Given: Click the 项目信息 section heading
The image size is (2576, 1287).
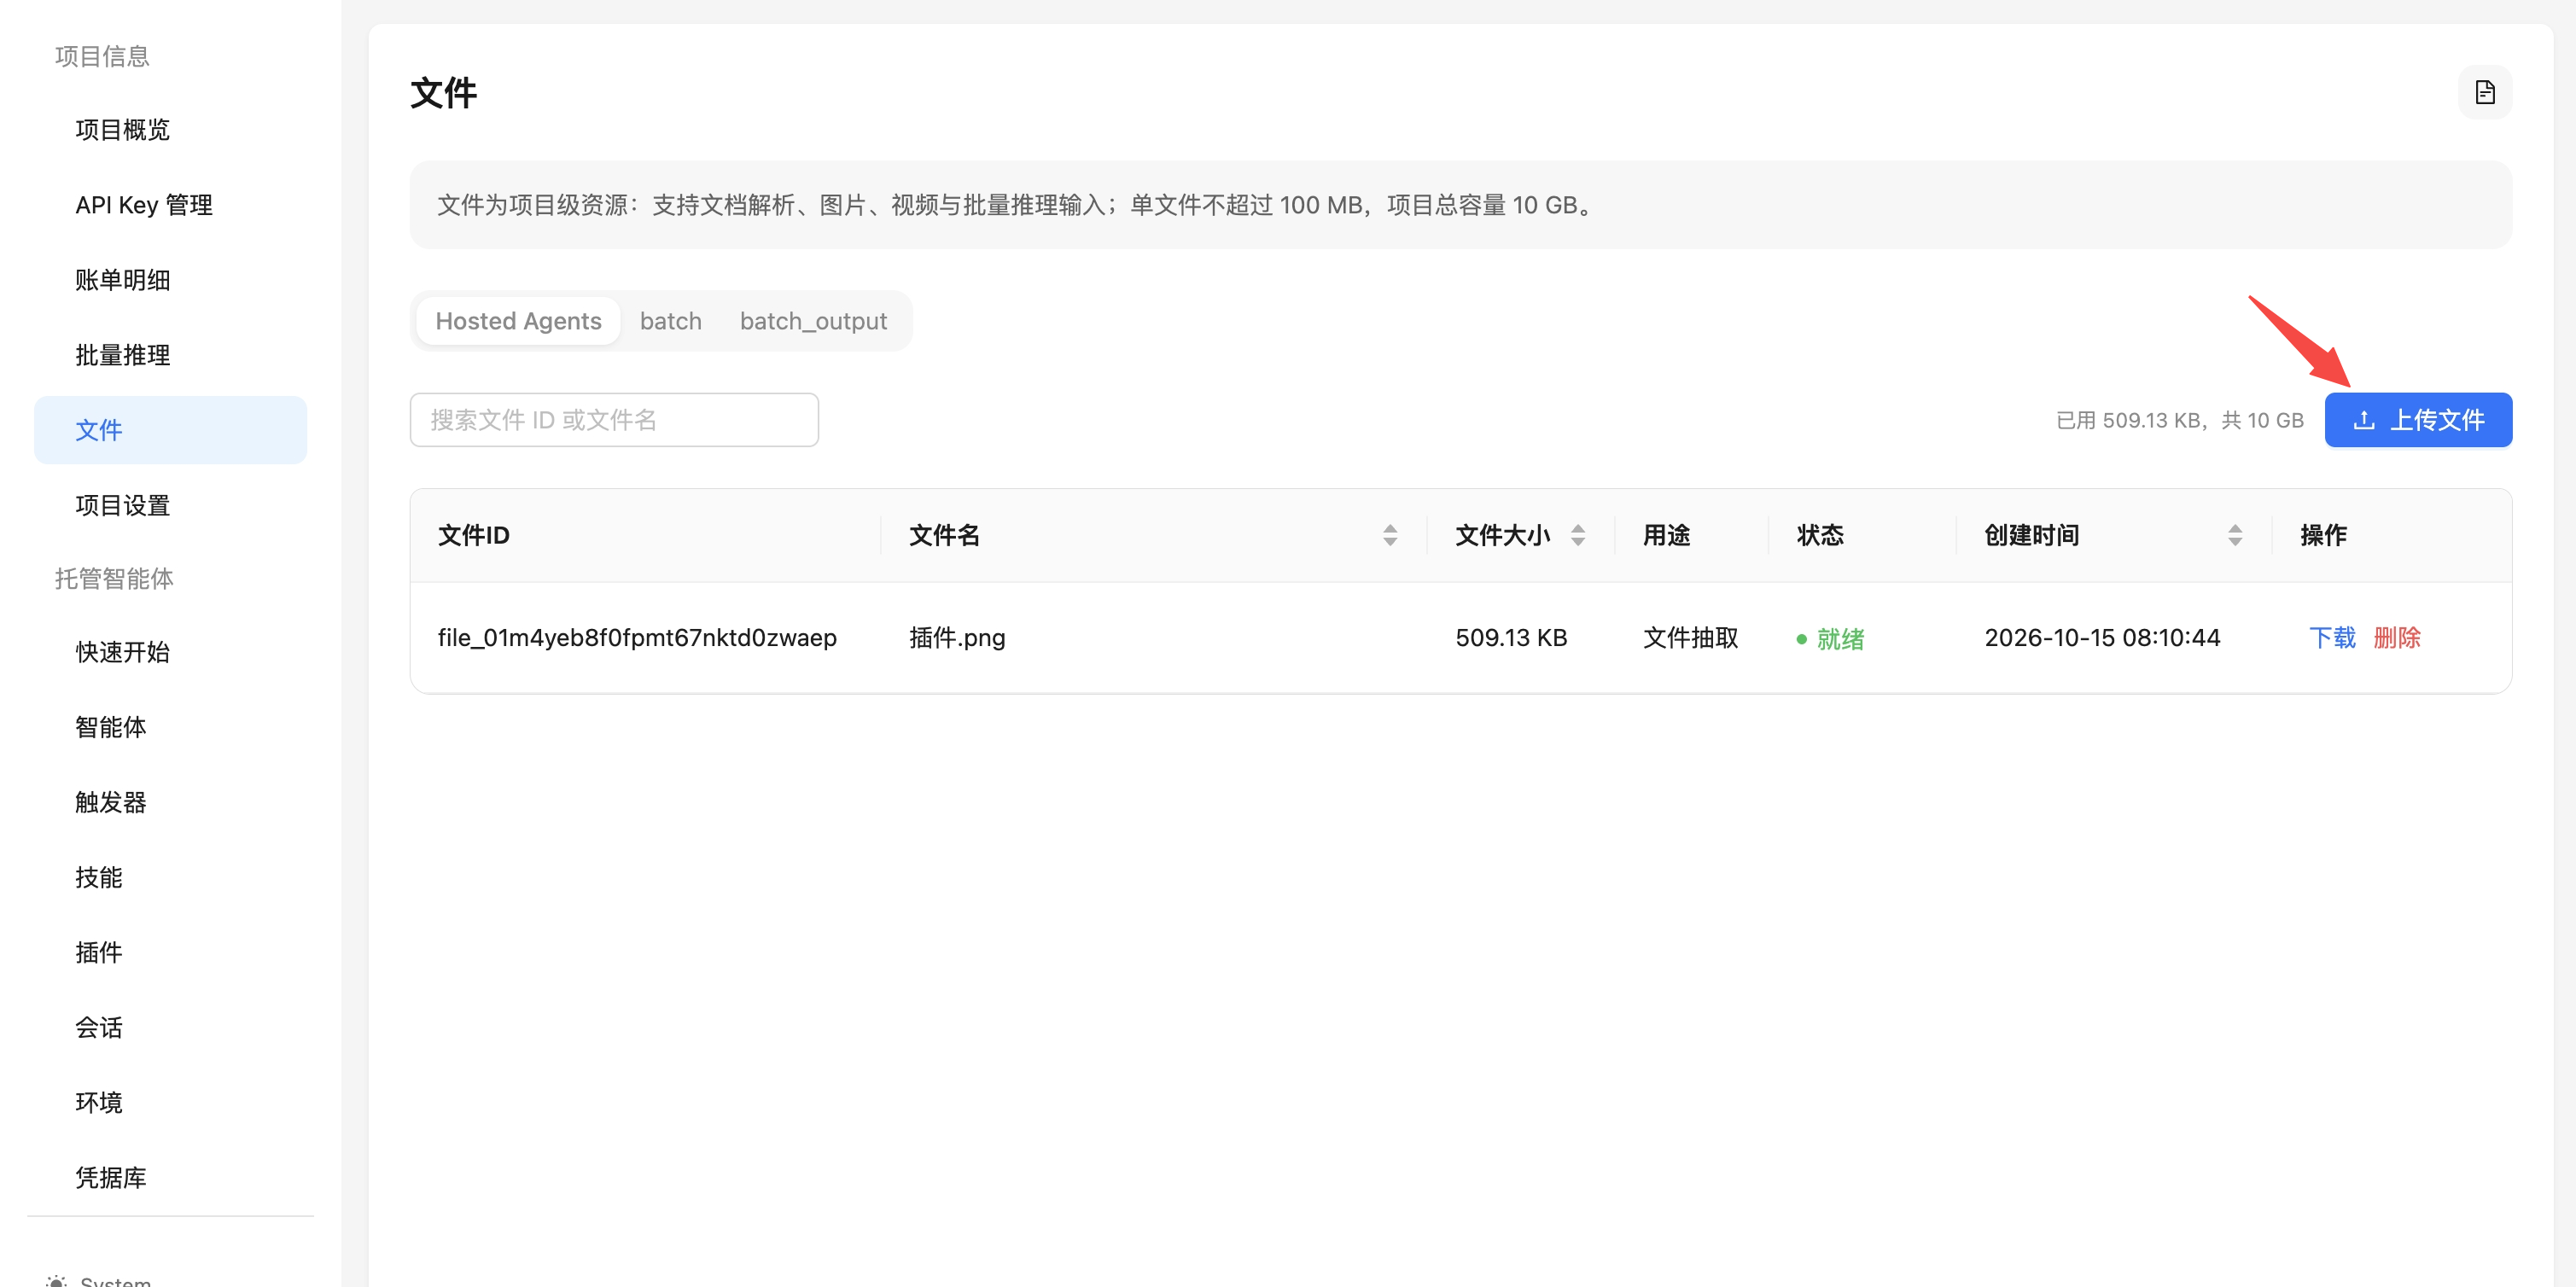Looking at the screenshot, I should [x=102, y=56].
